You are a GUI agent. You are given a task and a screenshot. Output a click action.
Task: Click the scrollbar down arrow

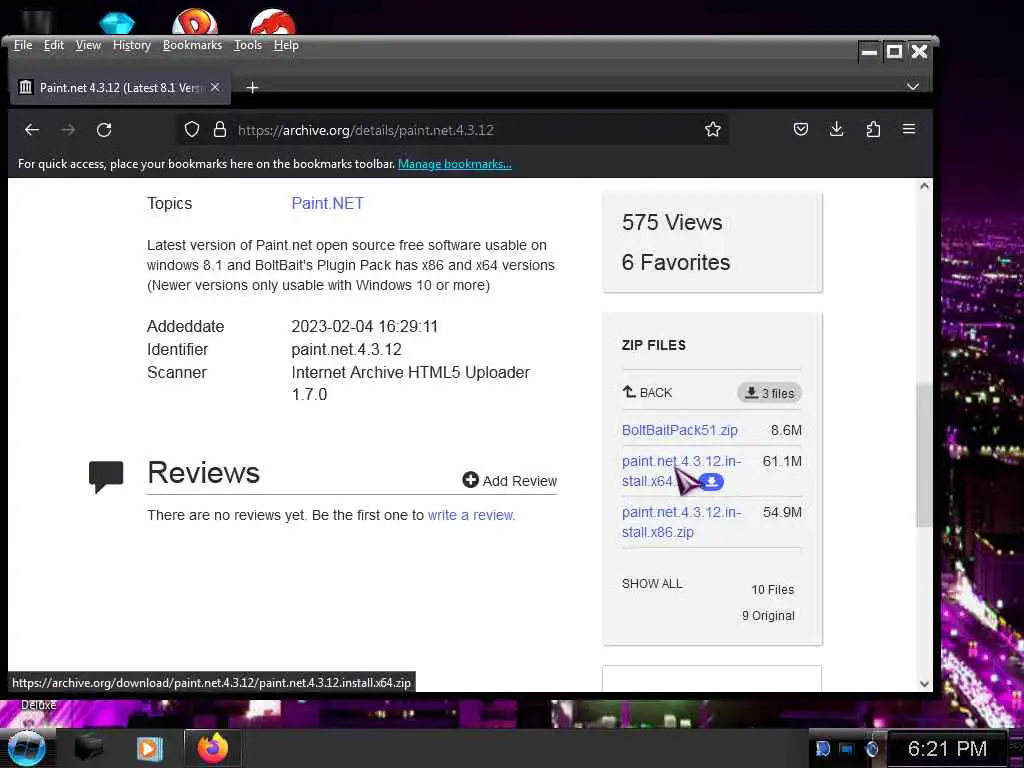click(923, 684)
